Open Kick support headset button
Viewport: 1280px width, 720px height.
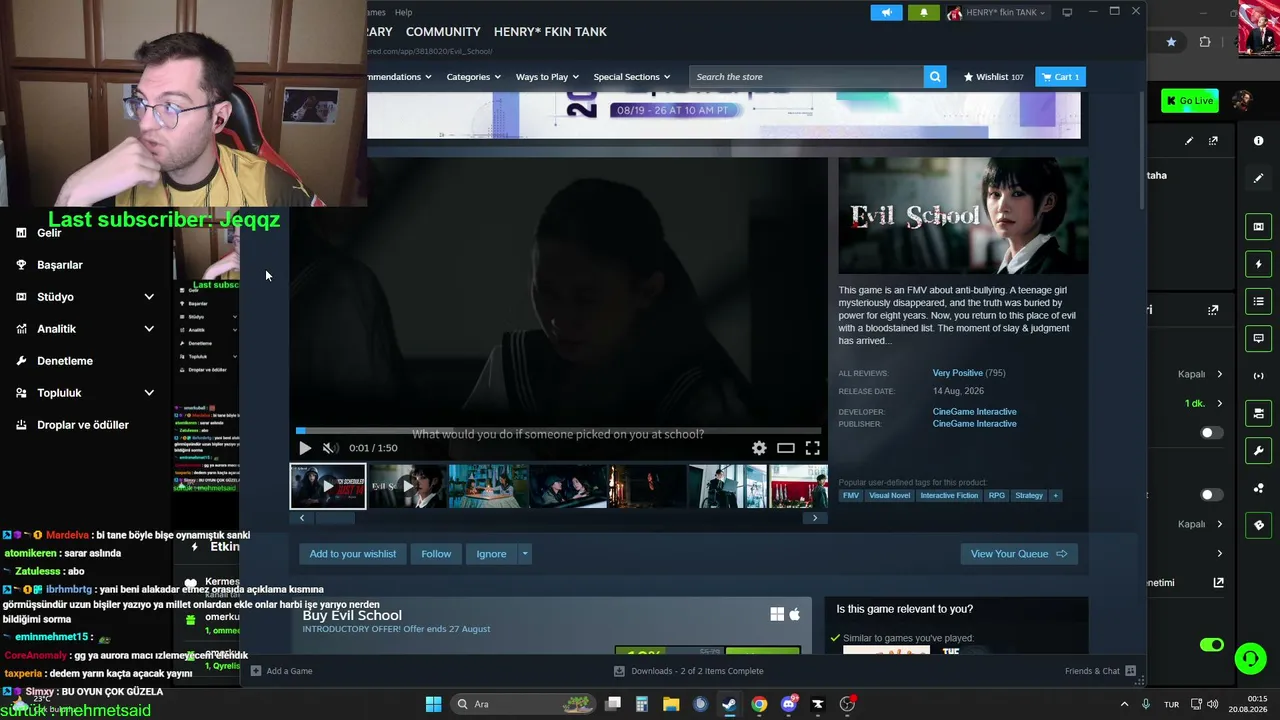(x=1250, y=658)
